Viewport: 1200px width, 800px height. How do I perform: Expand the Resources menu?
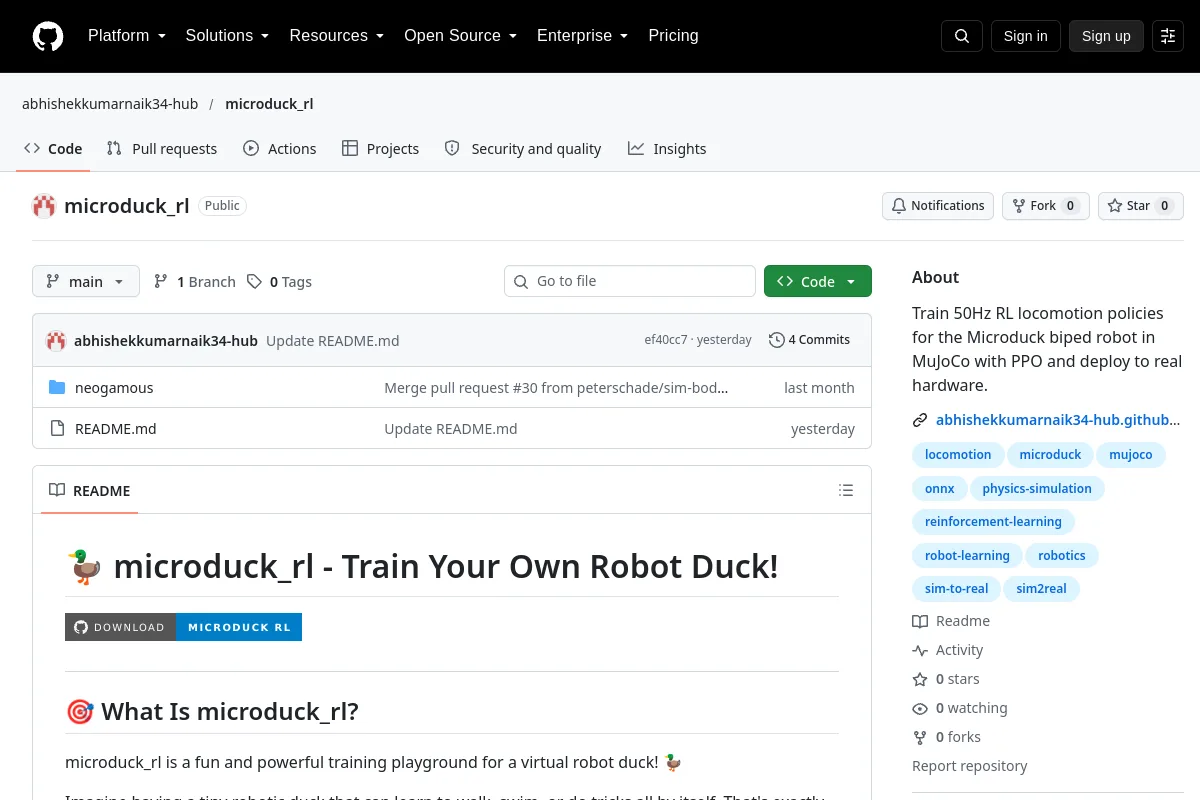(x=337, y=36)
